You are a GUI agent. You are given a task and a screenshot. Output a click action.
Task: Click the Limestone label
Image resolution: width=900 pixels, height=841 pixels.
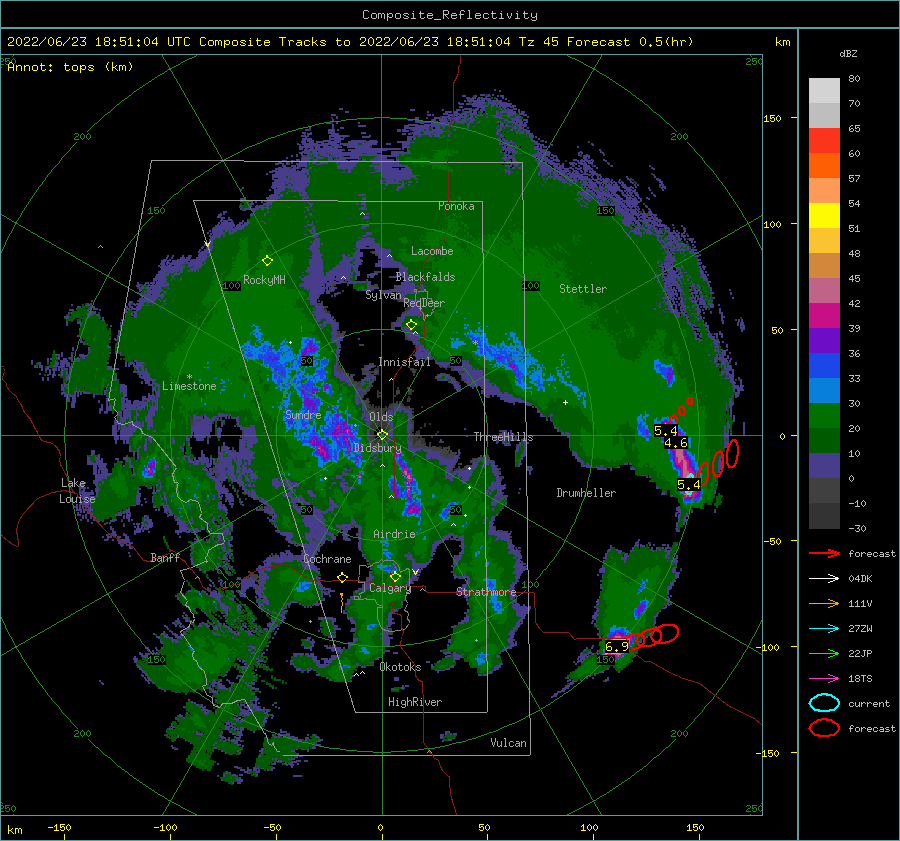click(189, 386)
